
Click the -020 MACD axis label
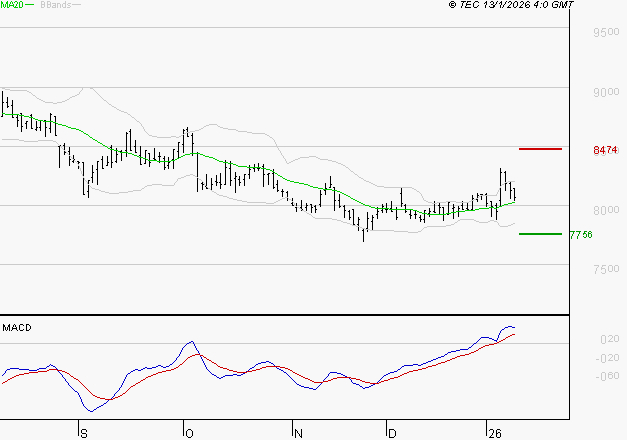[x=607, y=358]
